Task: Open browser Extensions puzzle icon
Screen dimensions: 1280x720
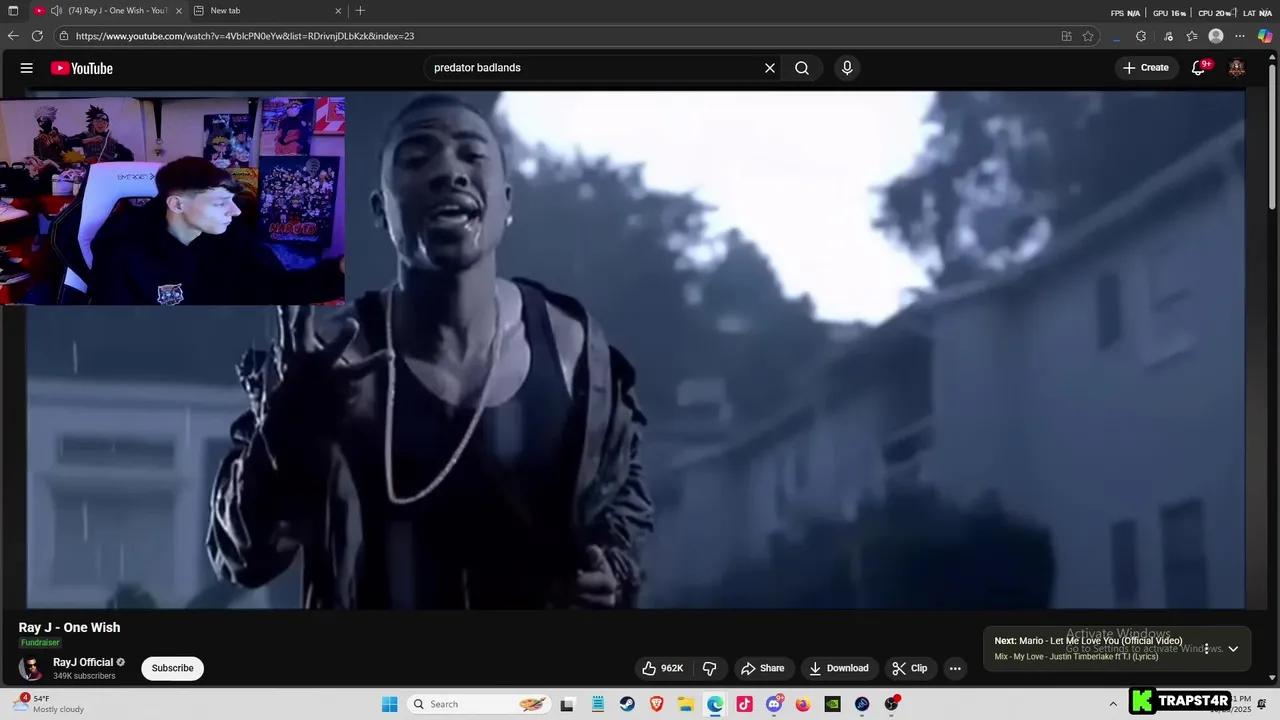Action: click(x=1141, y=36)
